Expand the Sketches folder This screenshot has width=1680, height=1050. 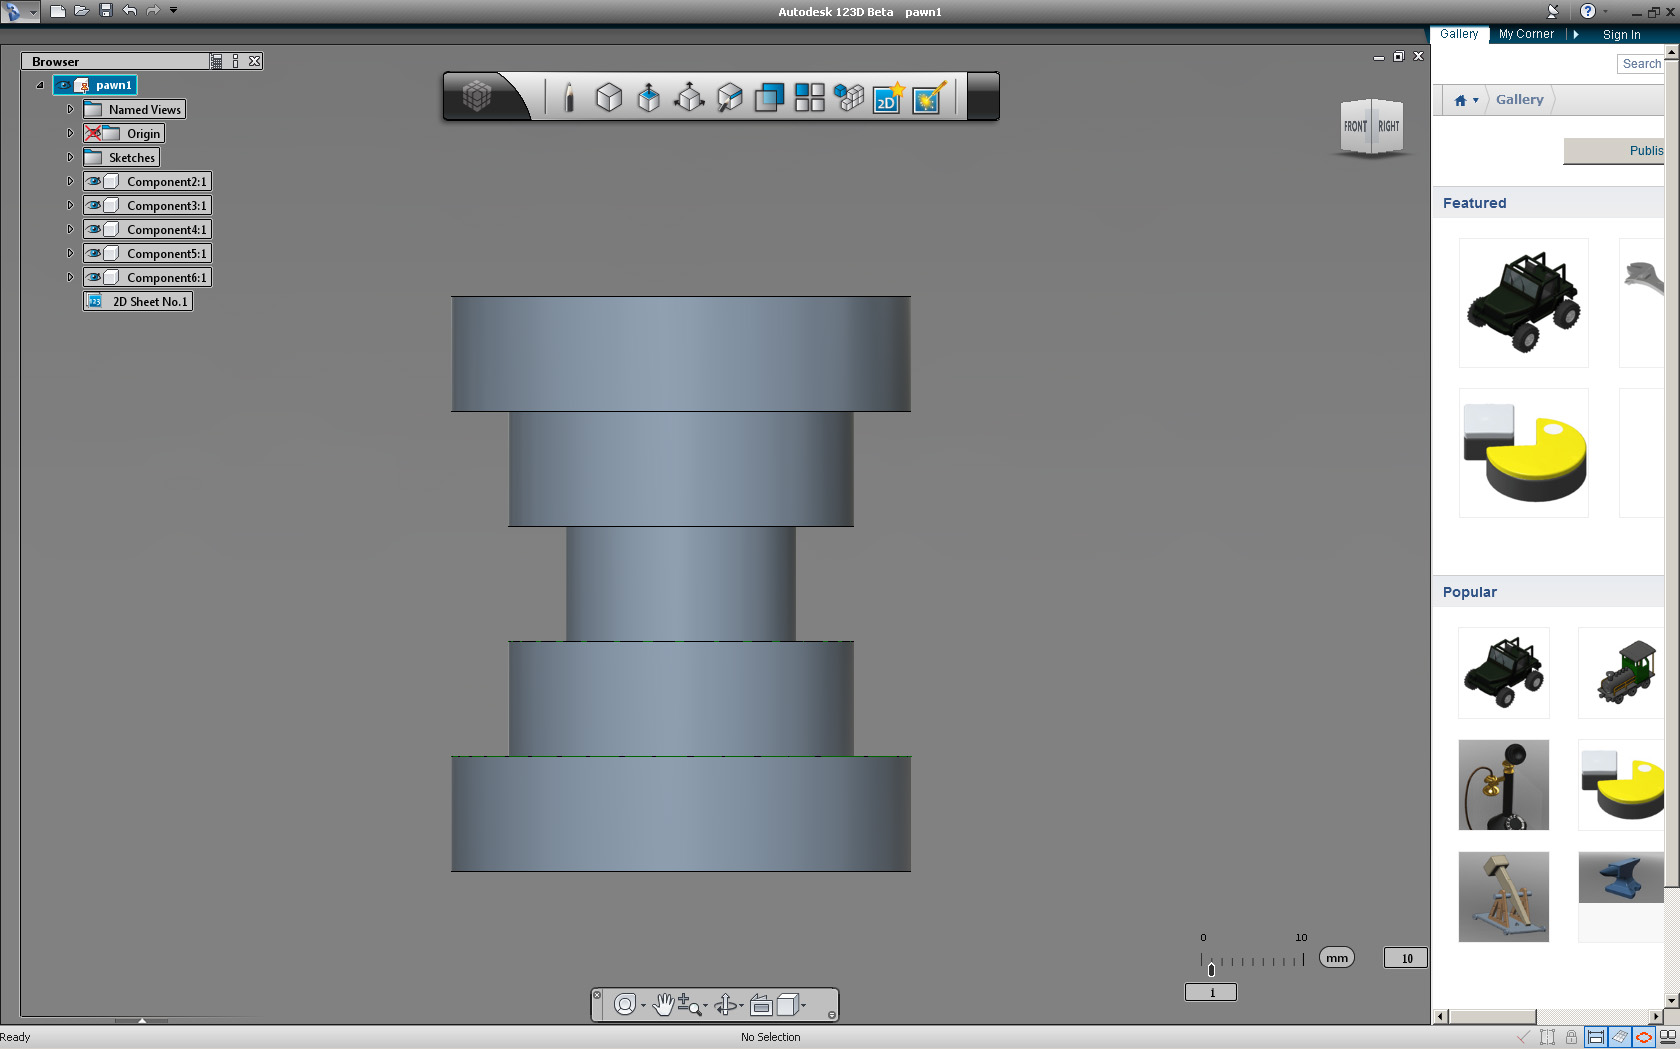point(70,157)
